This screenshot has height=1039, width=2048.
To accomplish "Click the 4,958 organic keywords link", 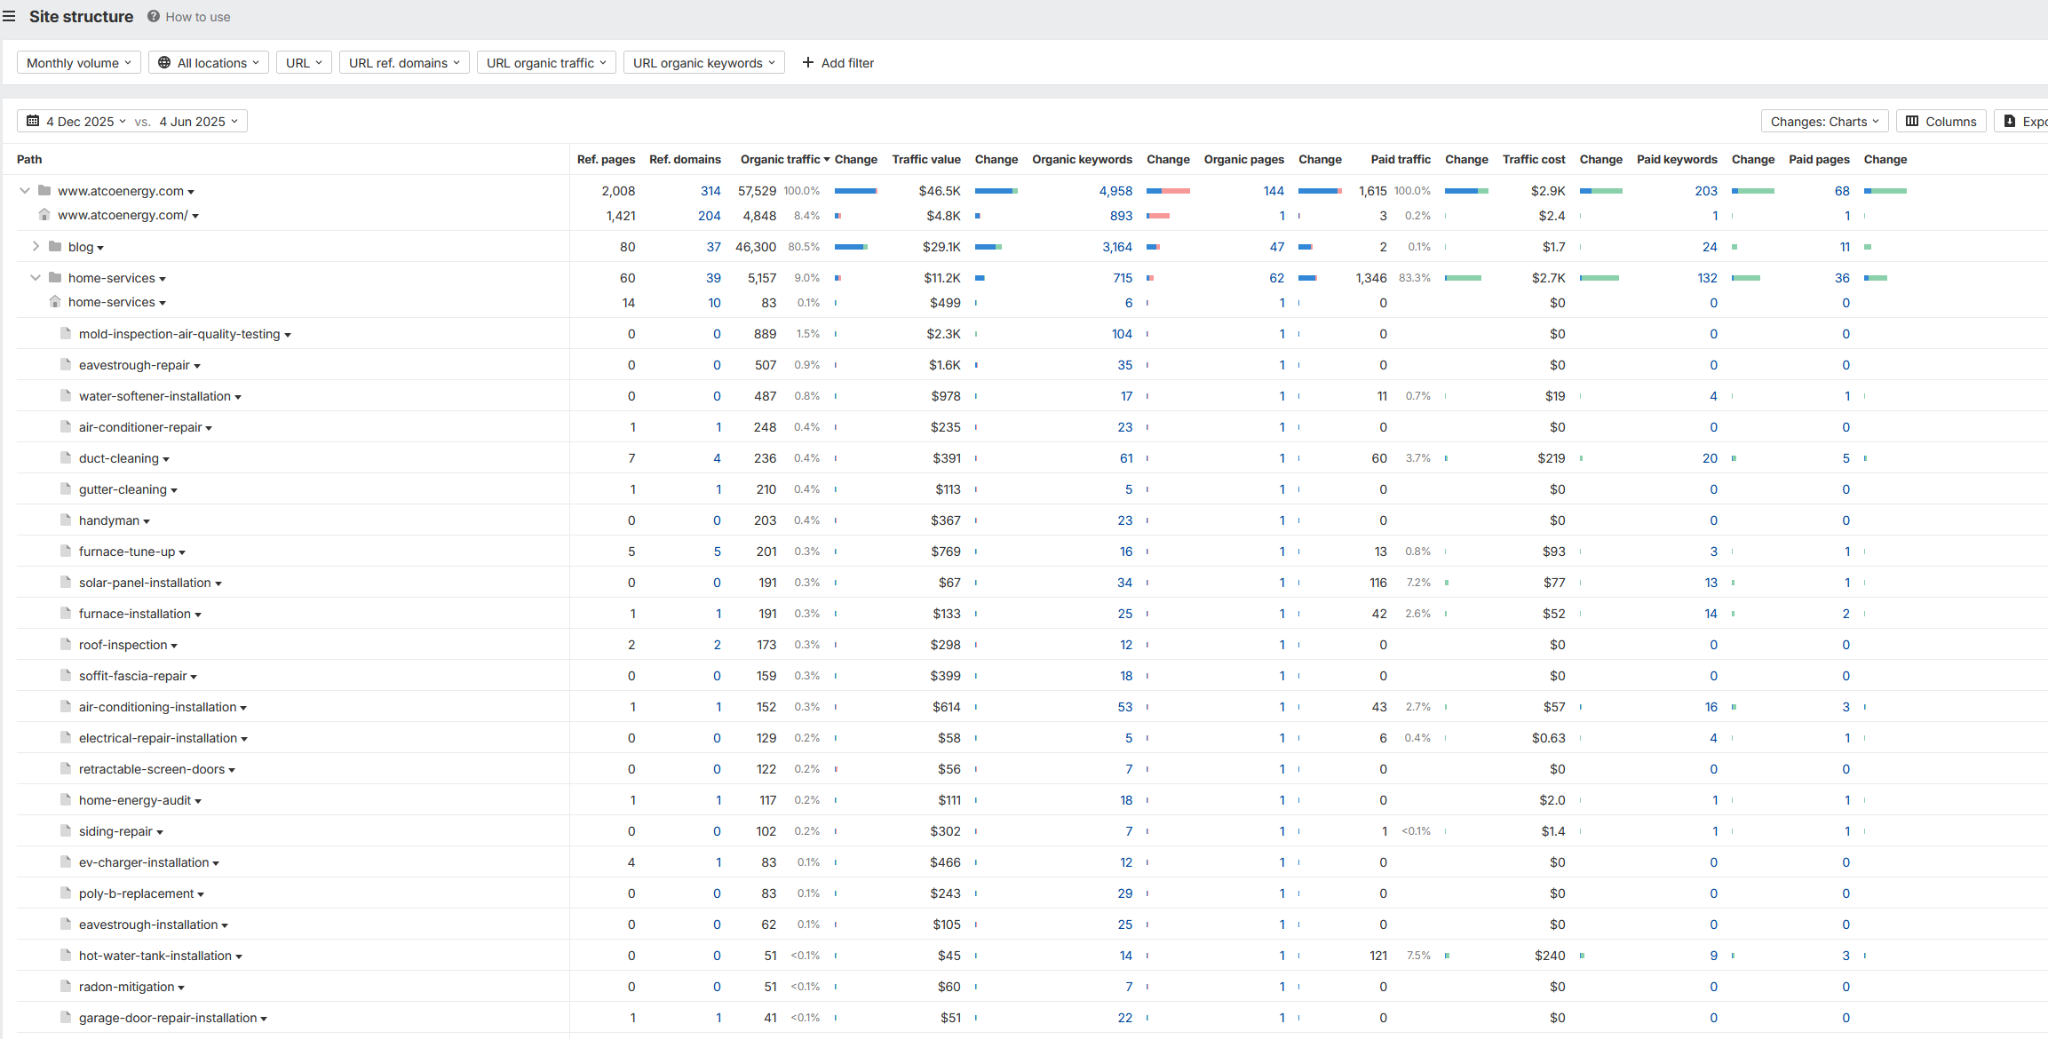I will coord(1115,190).
